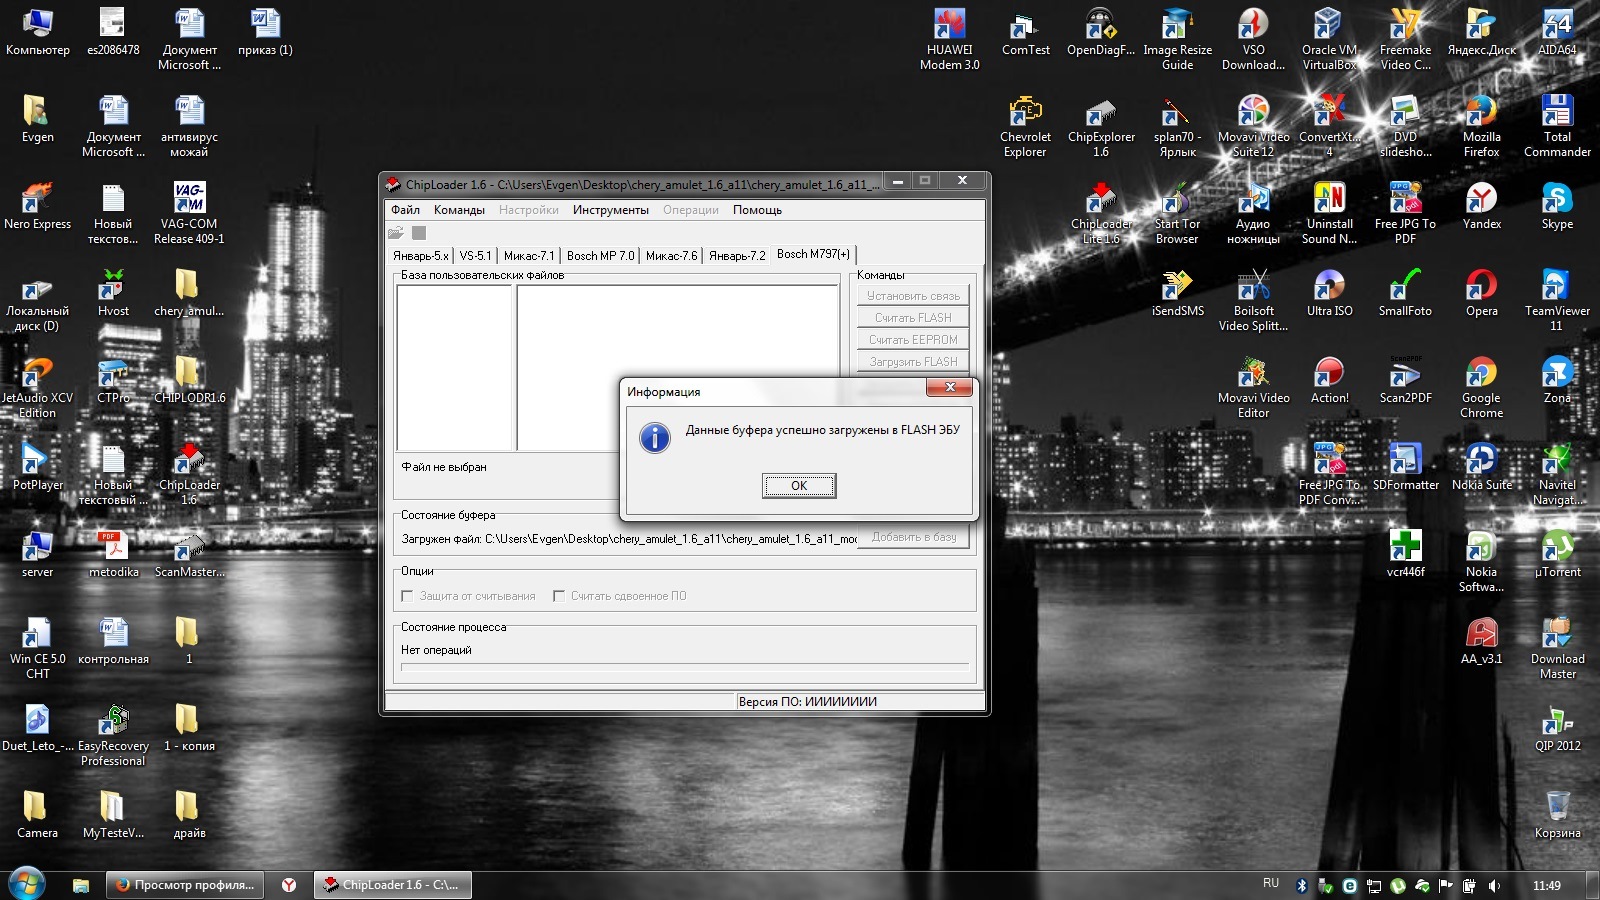Select the Opera desktop icon
This screenshot has height=900, width=1600.
1481,293
